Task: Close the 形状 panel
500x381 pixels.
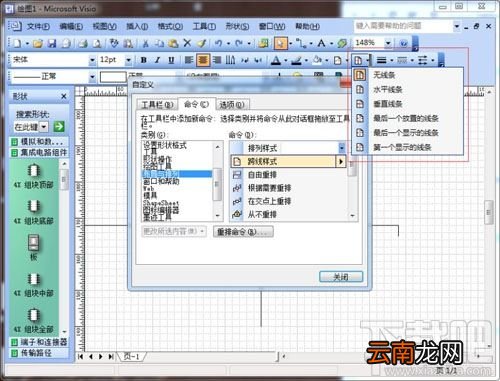Action: click(64, 96)
